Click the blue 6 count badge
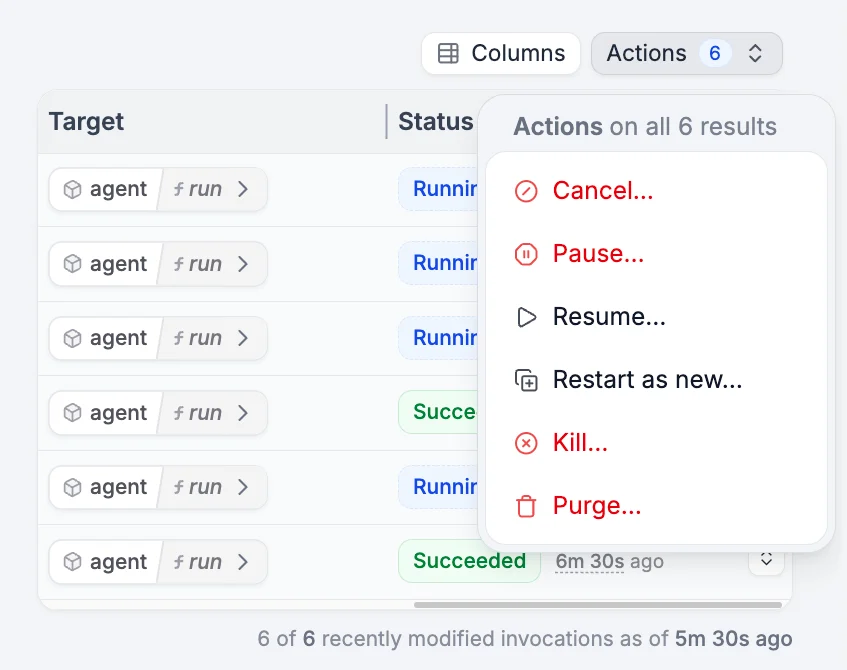This screenshot has width=847, height=670. tap(715, 53)
